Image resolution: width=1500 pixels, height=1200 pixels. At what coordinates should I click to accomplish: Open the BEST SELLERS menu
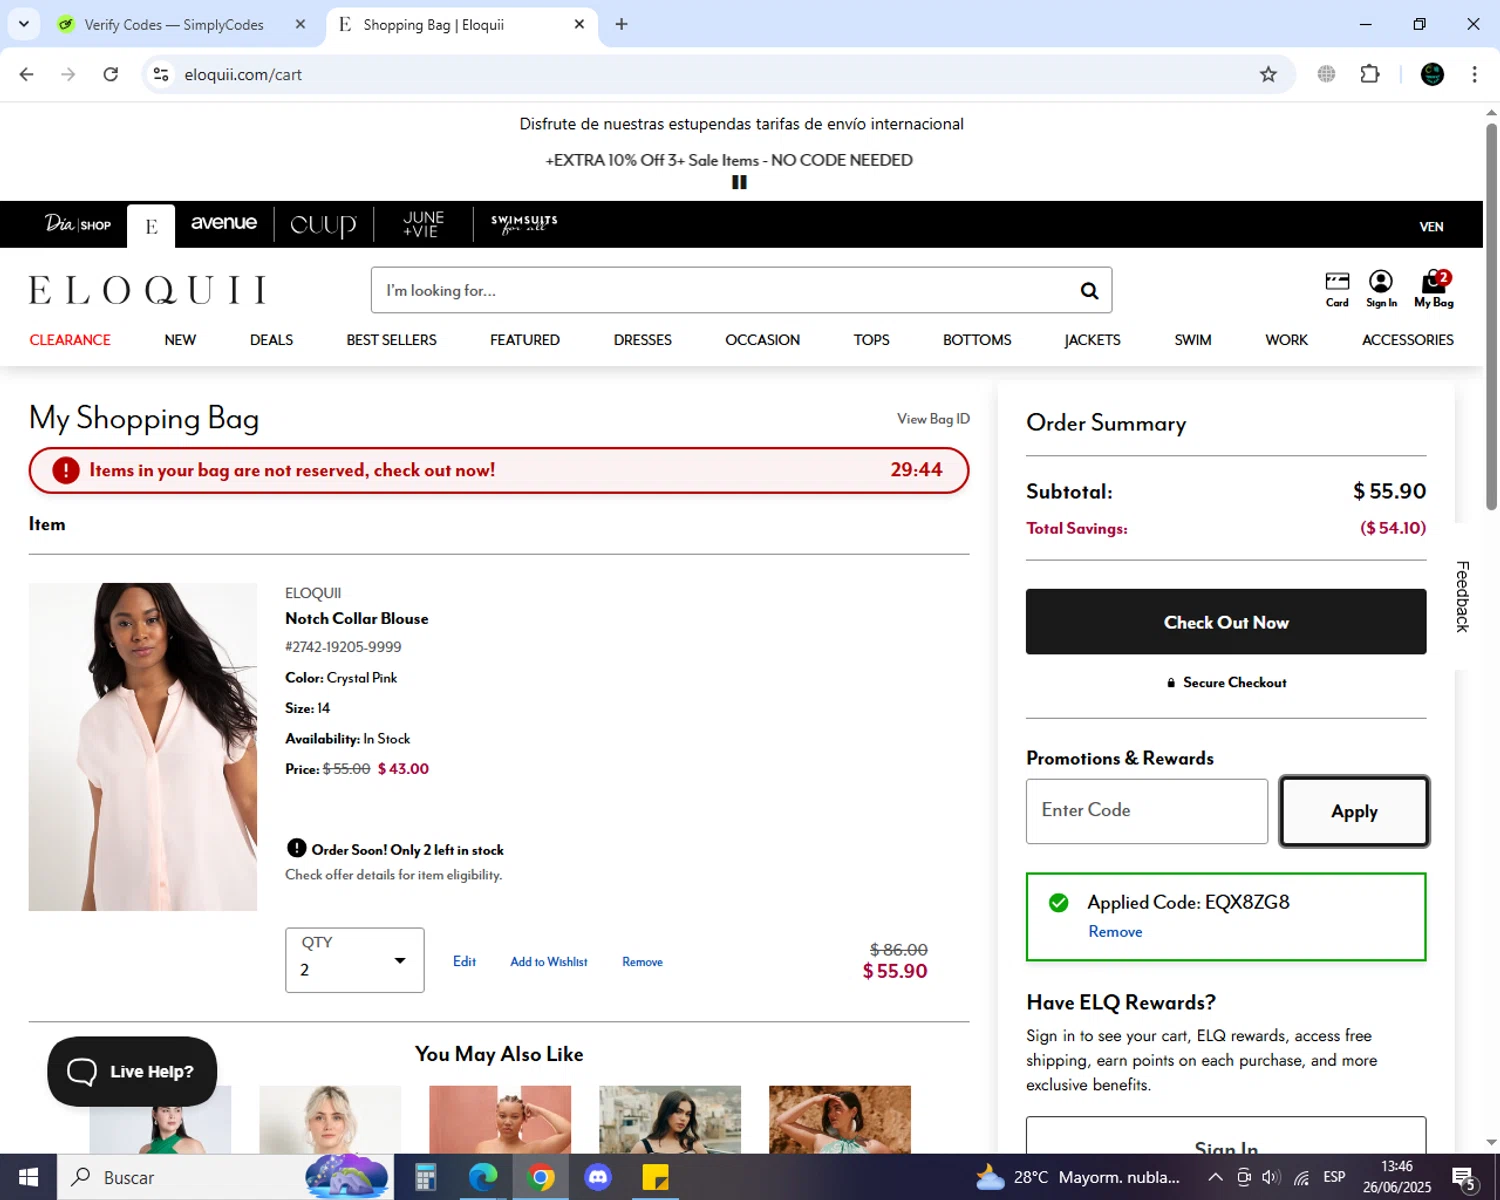[391, 340]
